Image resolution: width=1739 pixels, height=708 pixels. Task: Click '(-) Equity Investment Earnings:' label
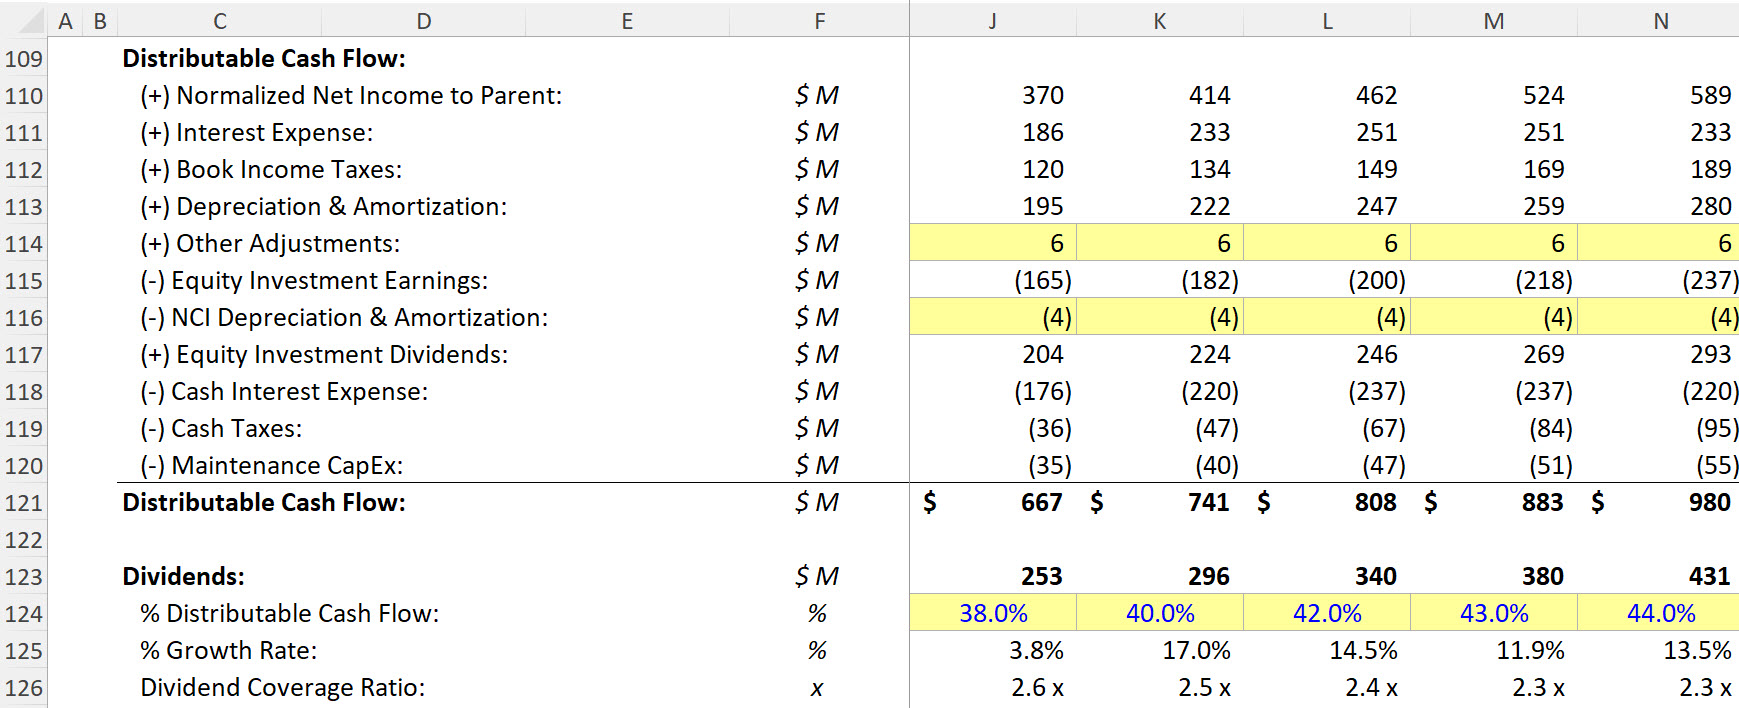click(x=314, y=281)
